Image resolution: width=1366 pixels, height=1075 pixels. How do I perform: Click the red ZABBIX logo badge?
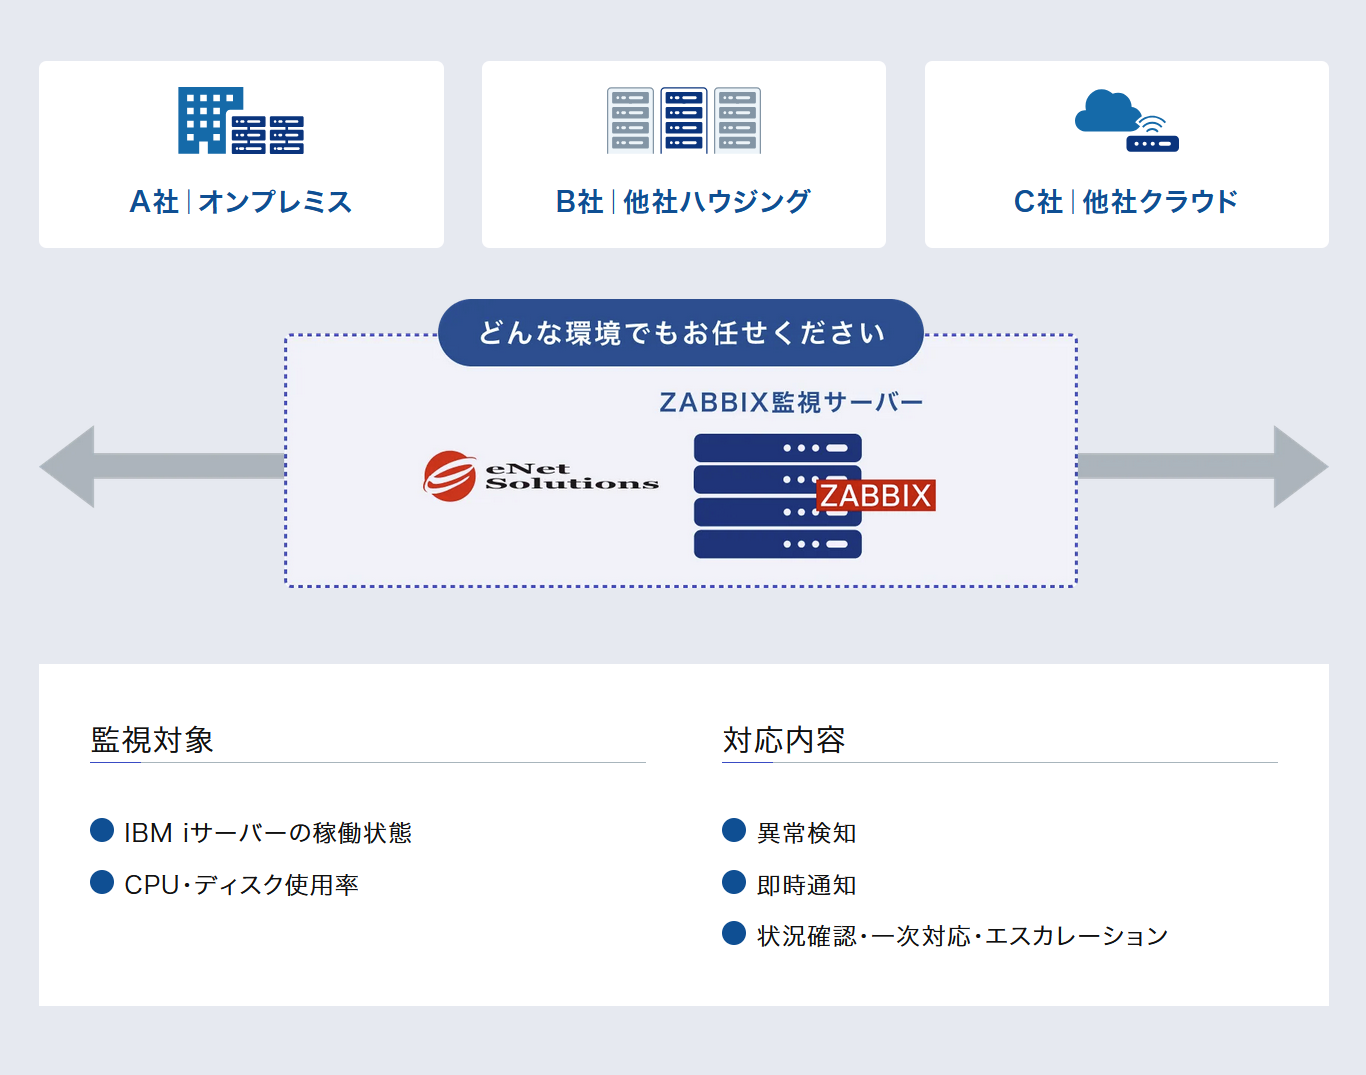(x=876, y=495)
